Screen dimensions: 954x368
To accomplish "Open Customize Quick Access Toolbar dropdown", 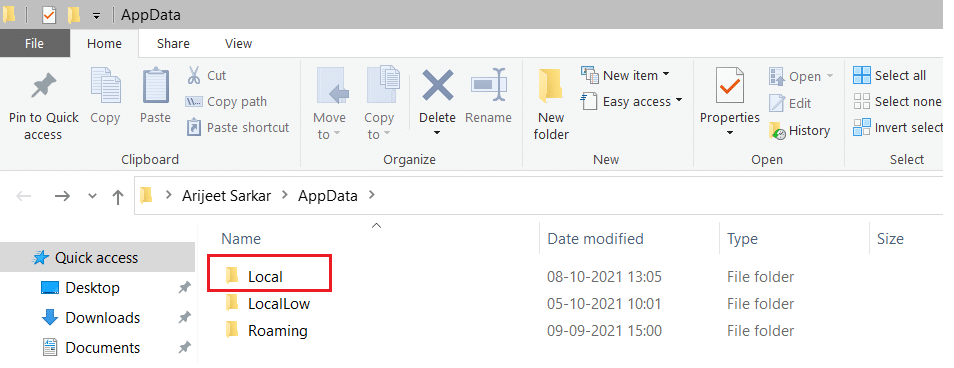I will pyautogui.click(x=97, y=16).
